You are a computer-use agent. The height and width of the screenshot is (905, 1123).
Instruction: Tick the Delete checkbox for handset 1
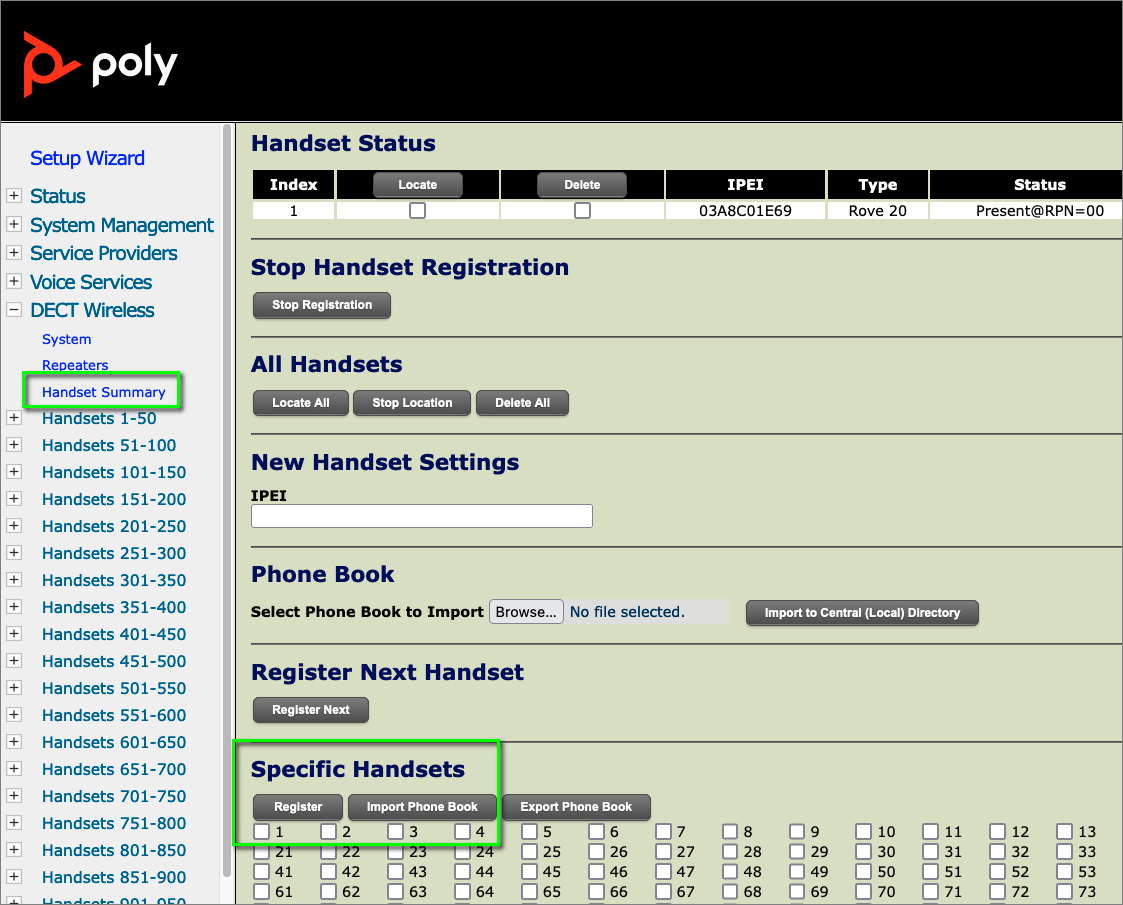click(582, 211)
